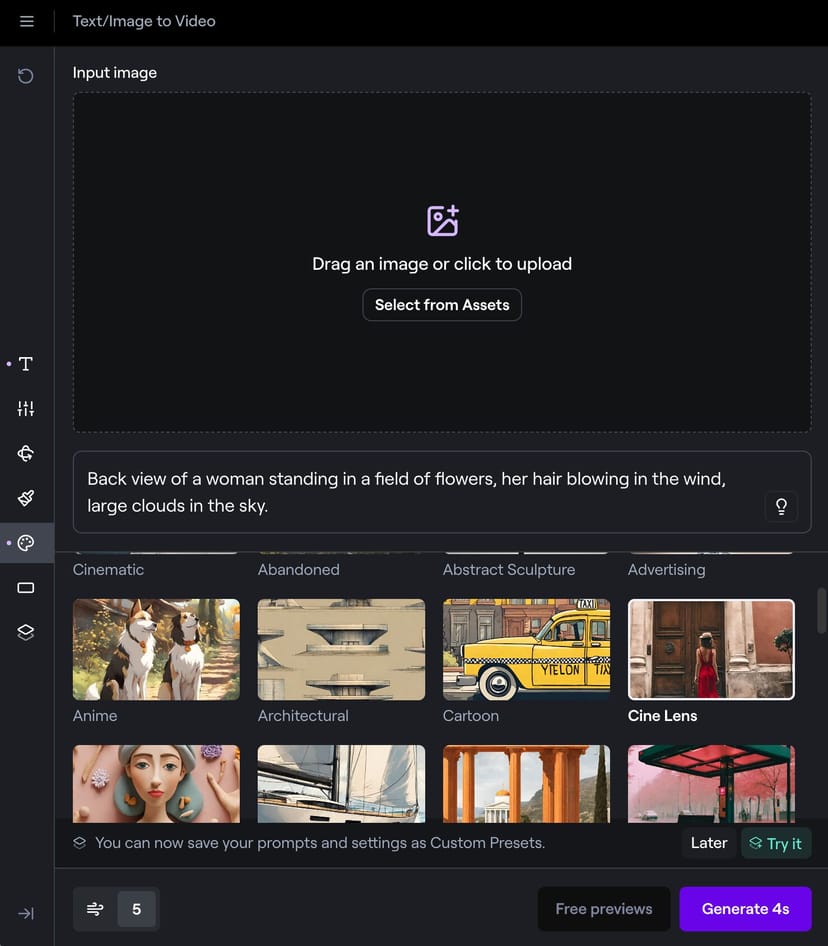Open the presets layers icon
Screen dimensions: 828x946
[x=26, y=632]
